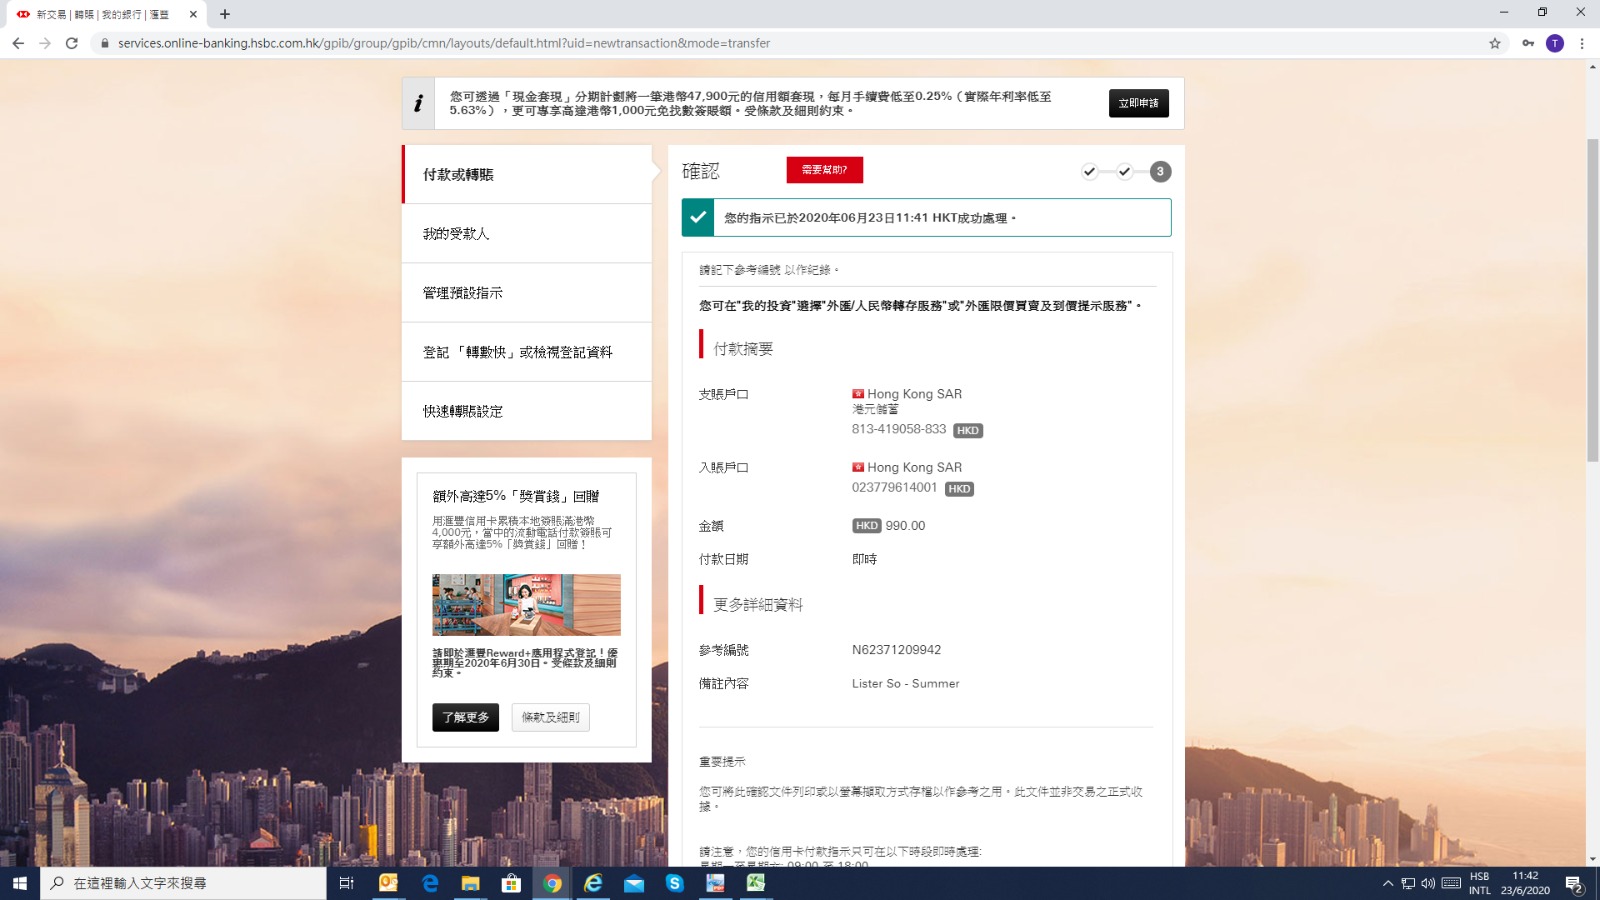This screenshot has width=1600, height=900.
Task: Open a new browser tab
Action: pos(225,14)
